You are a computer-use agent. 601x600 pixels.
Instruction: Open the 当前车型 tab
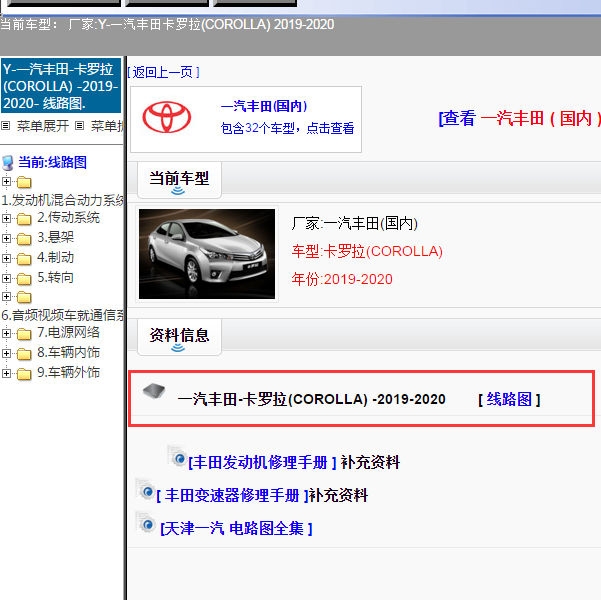point(179,180)
